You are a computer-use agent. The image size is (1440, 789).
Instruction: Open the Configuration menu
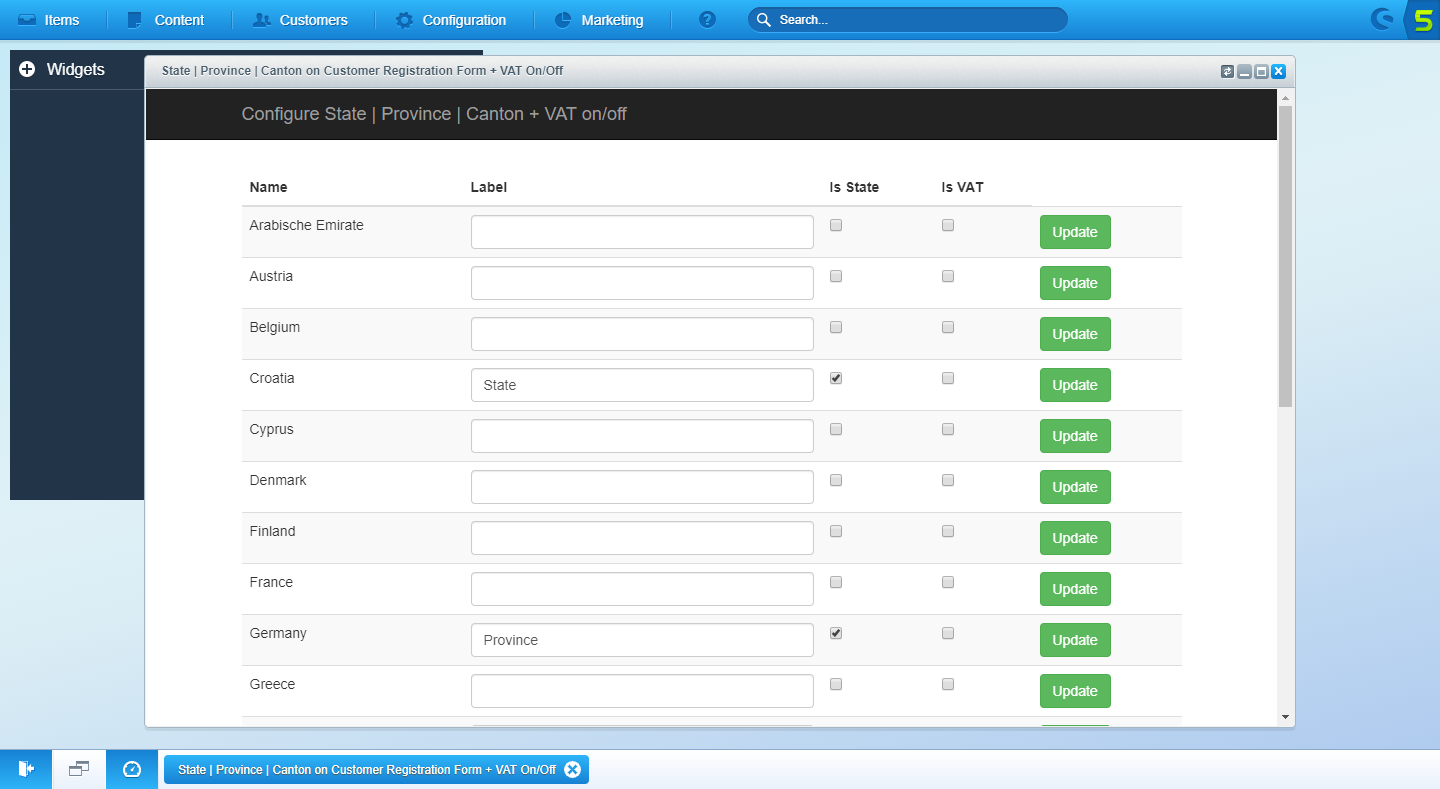pyautogui.click(x=451, y=20)
